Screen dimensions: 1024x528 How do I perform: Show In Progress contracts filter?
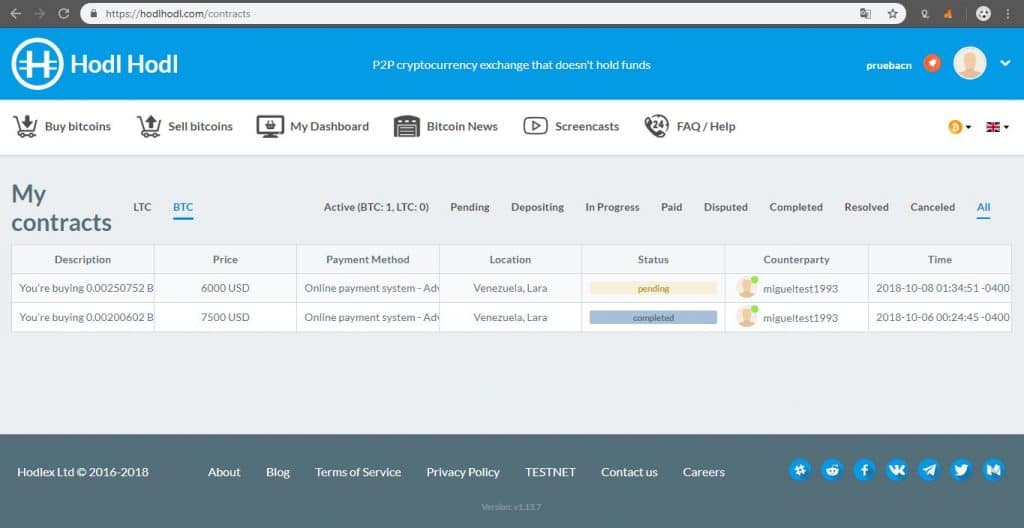point(612,207)
